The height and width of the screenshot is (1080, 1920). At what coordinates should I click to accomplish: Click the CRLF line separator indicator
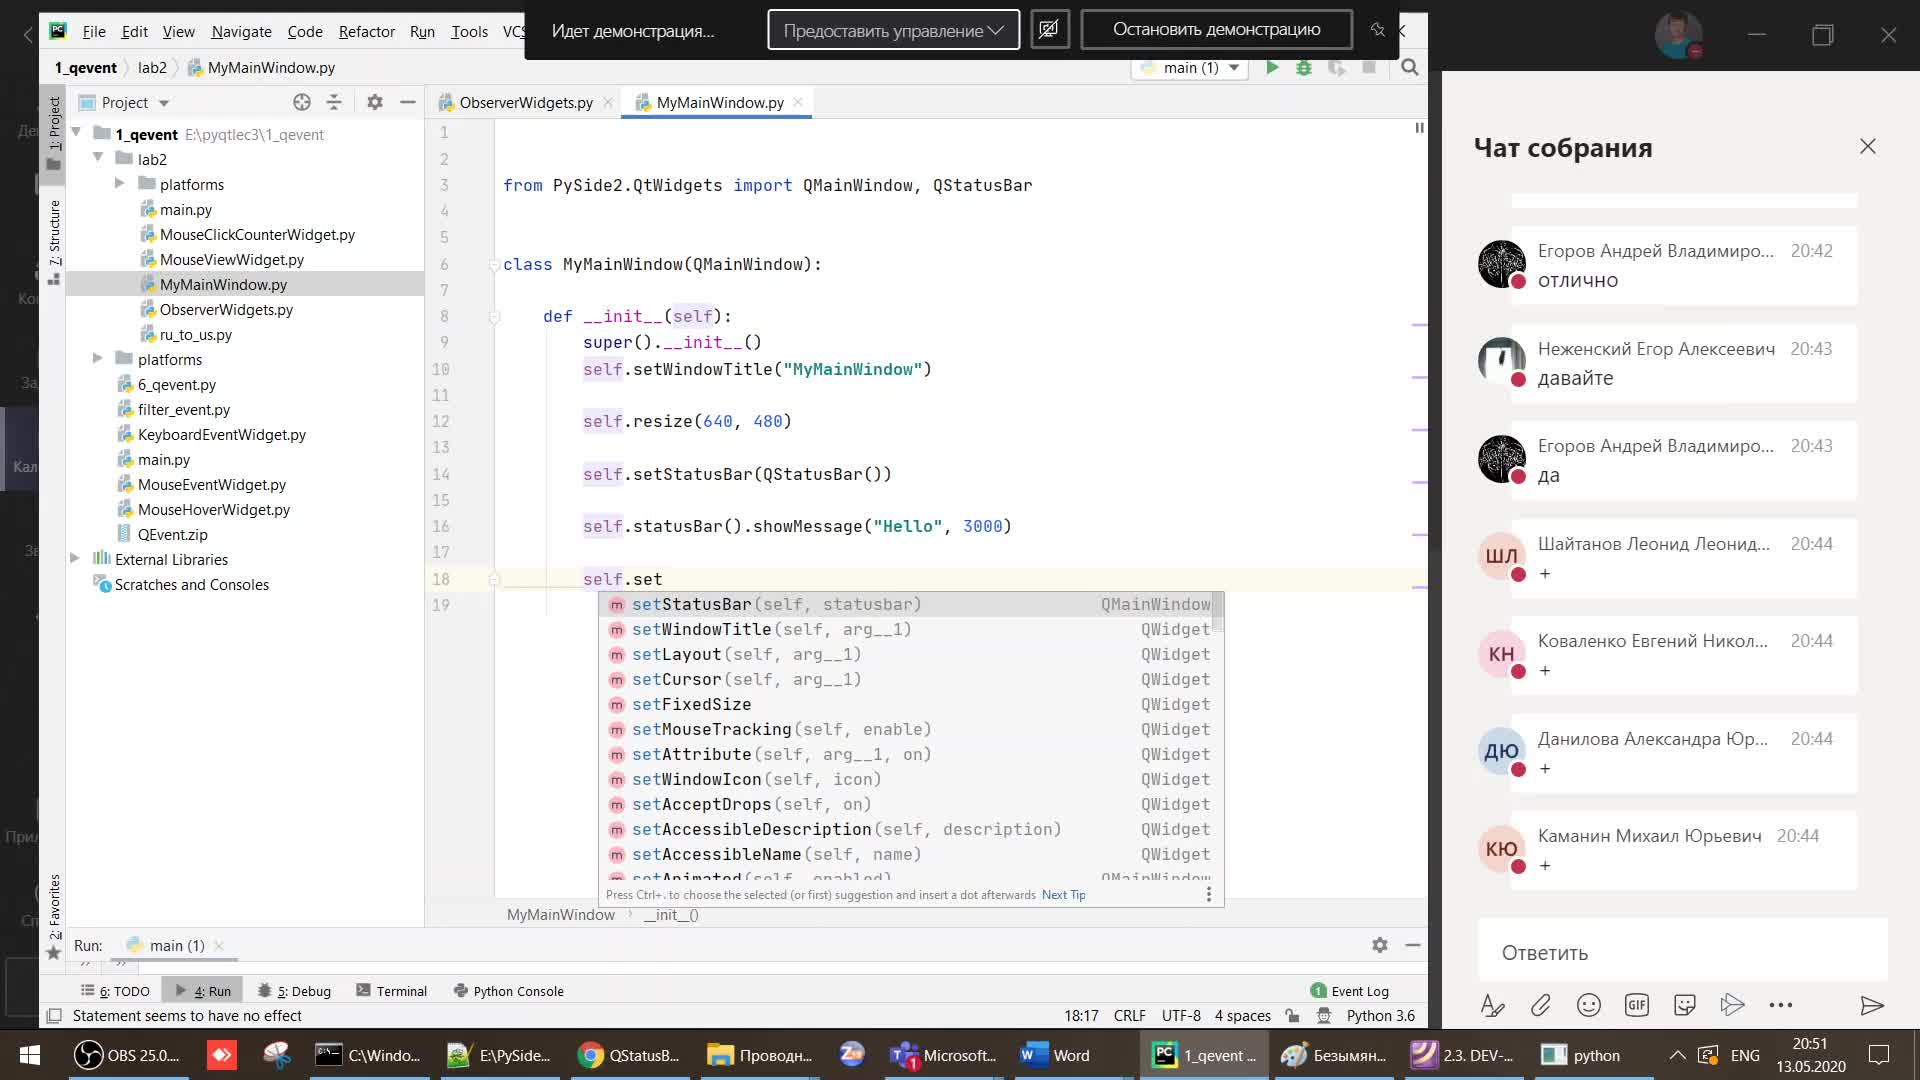point(1129,1016)
